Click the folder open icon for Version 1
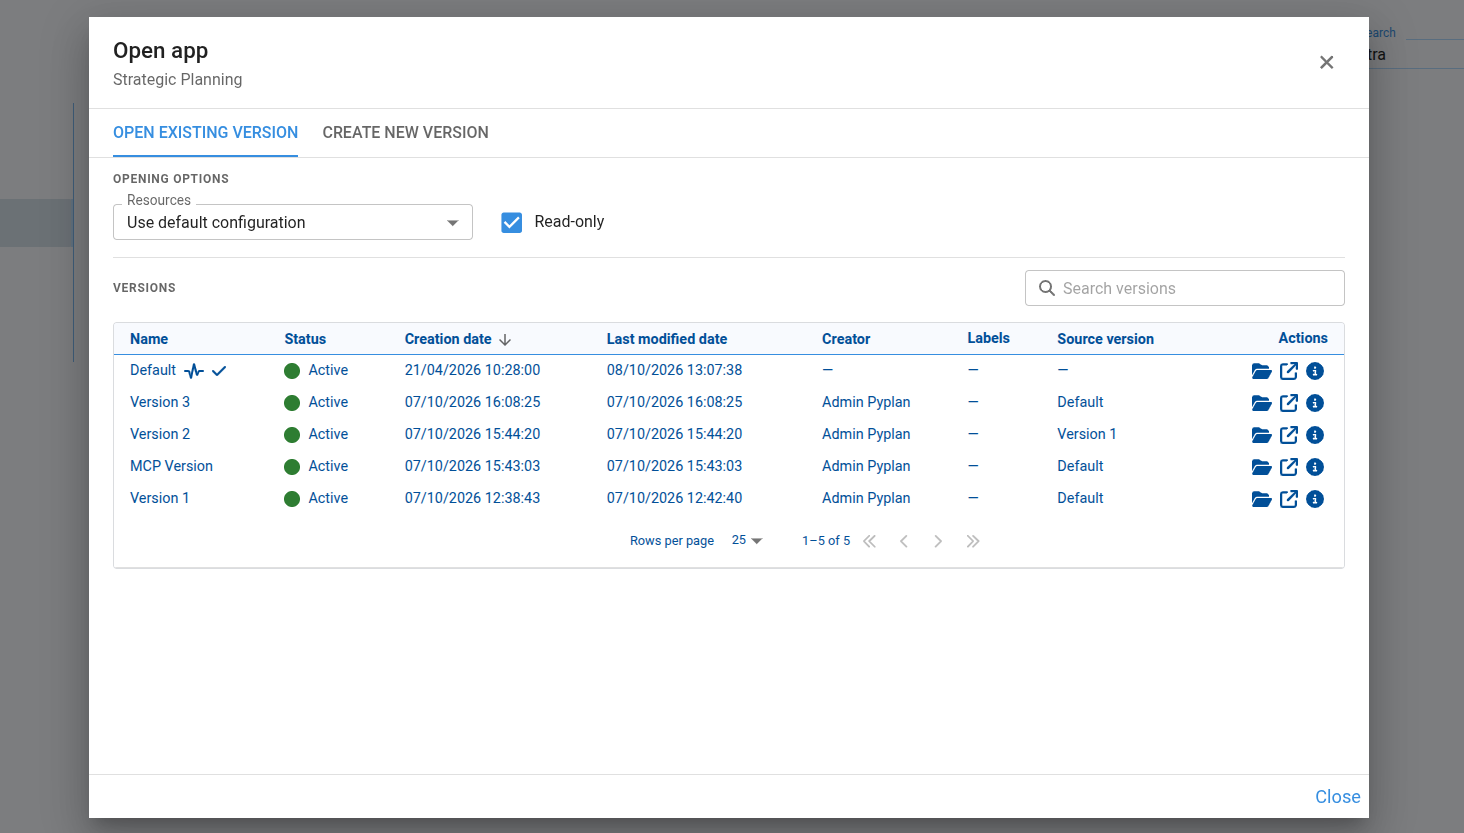This screenshot has width=1464, height=833. point(1261,499)
